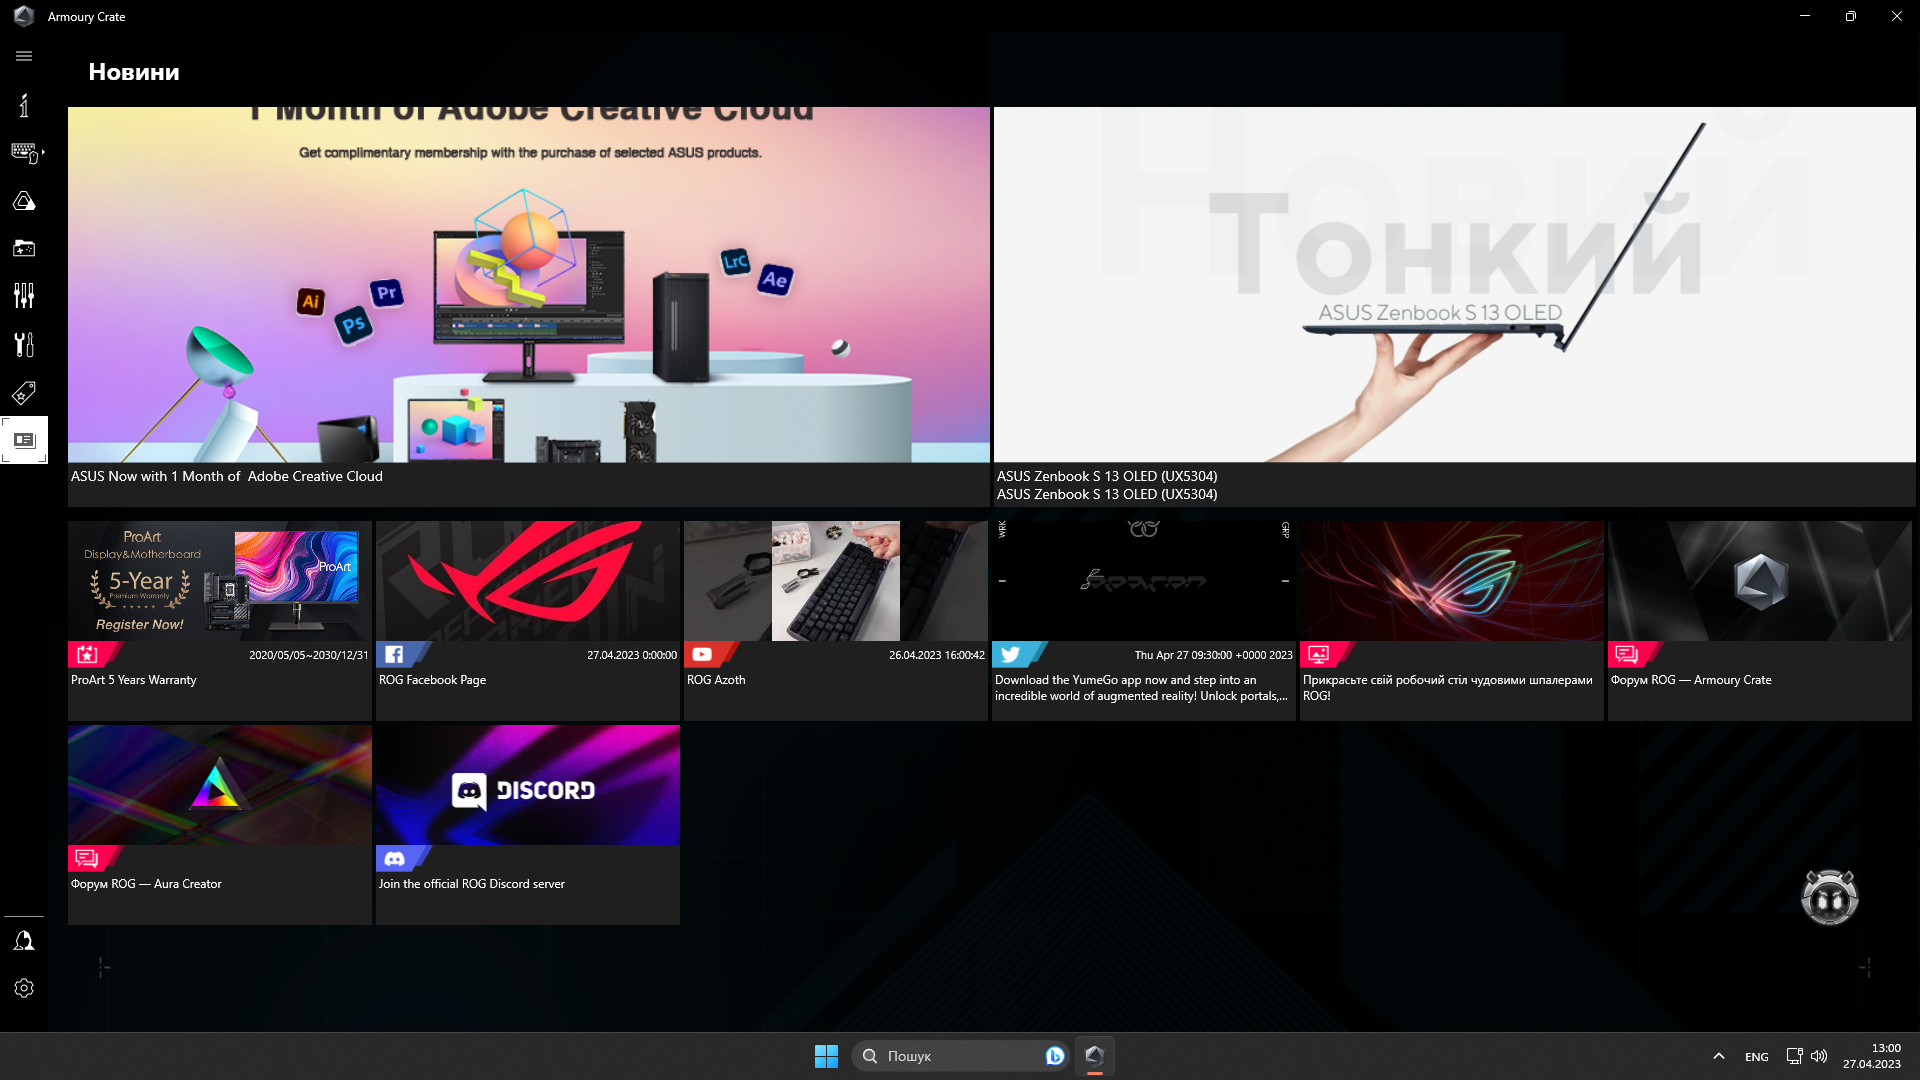Click the Facebook icon on ROG Facebook Page card
This screenshot has height=1080, width=1920.
[x=394, y=655]
